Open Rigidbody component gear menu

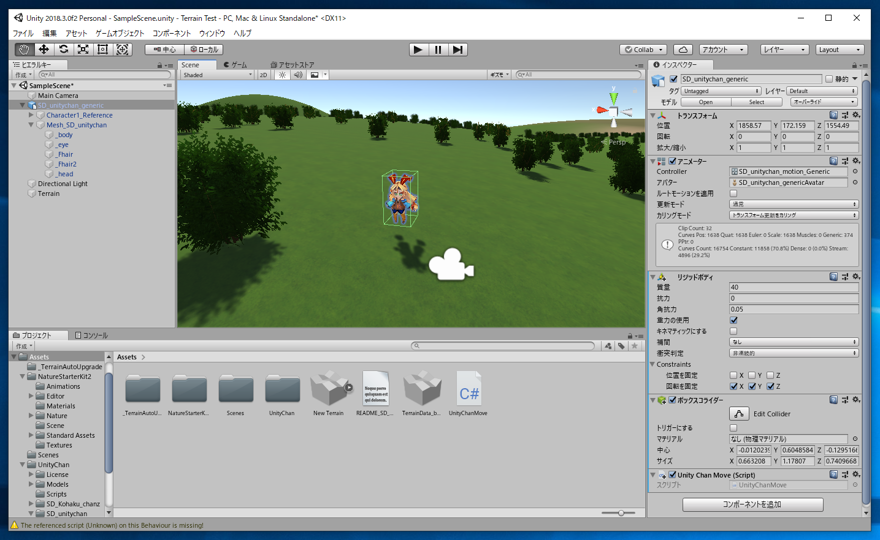[856, 277]
